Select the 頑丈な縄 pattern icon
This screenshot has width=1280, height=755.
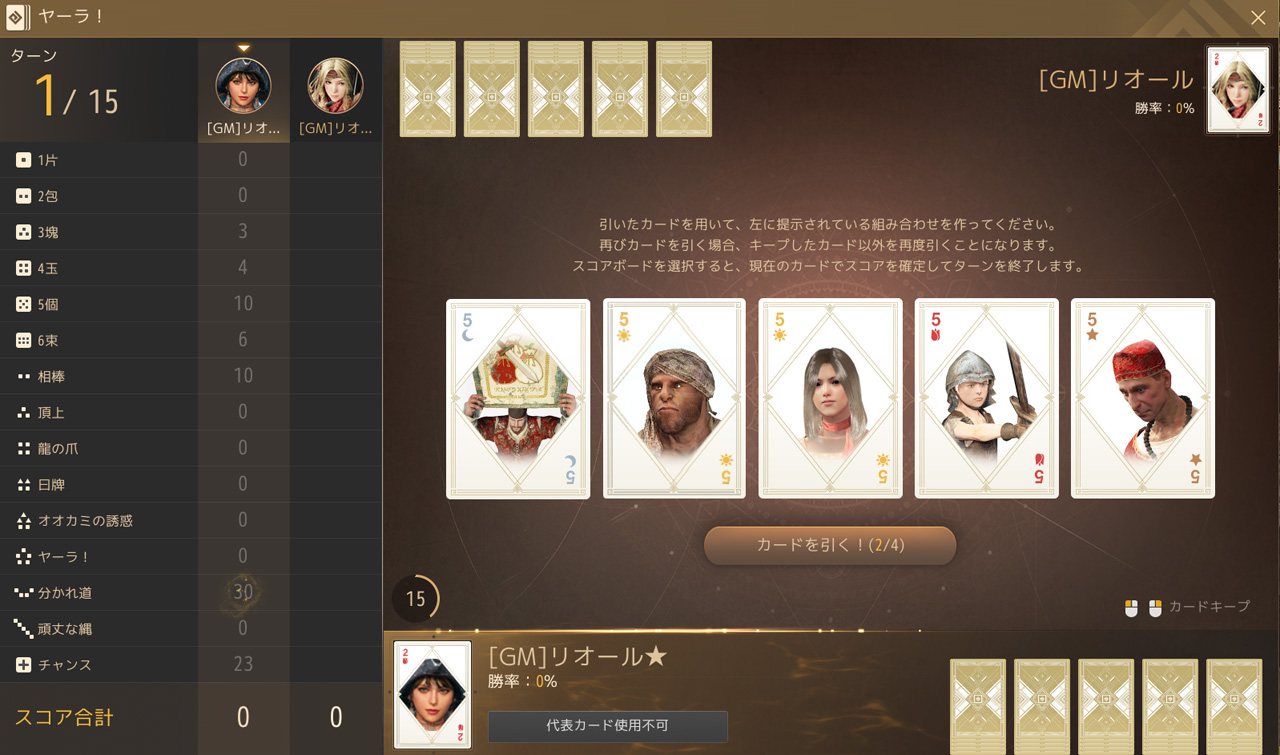pyautogui.click(x=23, y=628)
